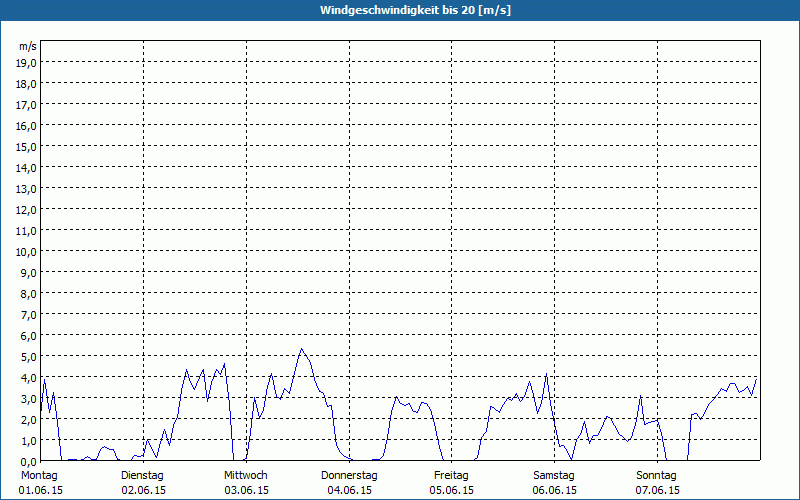Click the date 02.06.15

pyautogui.click(x=143, y=490)
